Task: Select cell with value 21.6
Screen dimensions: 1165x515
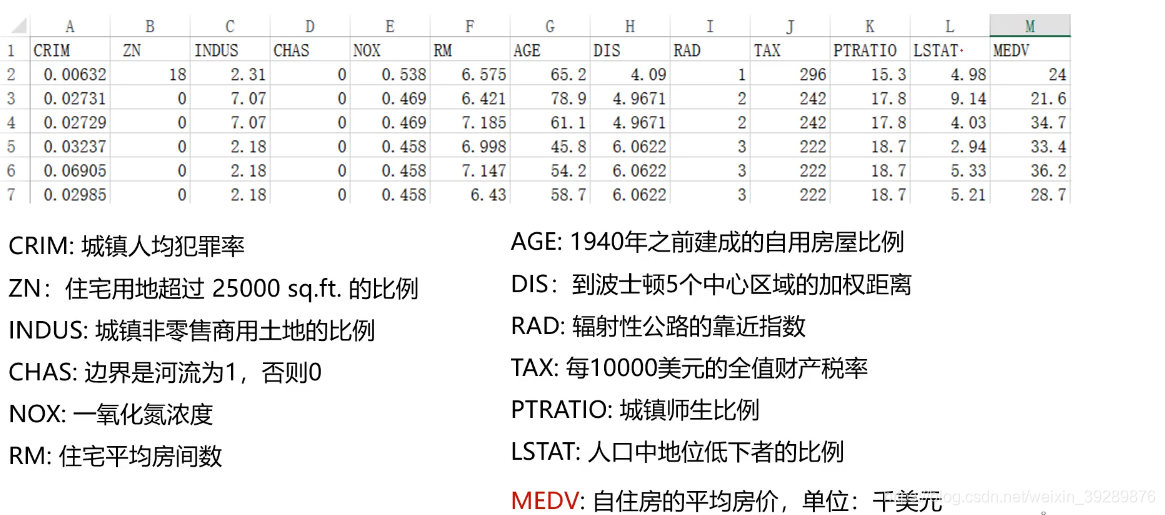Action: point(1030,99)
